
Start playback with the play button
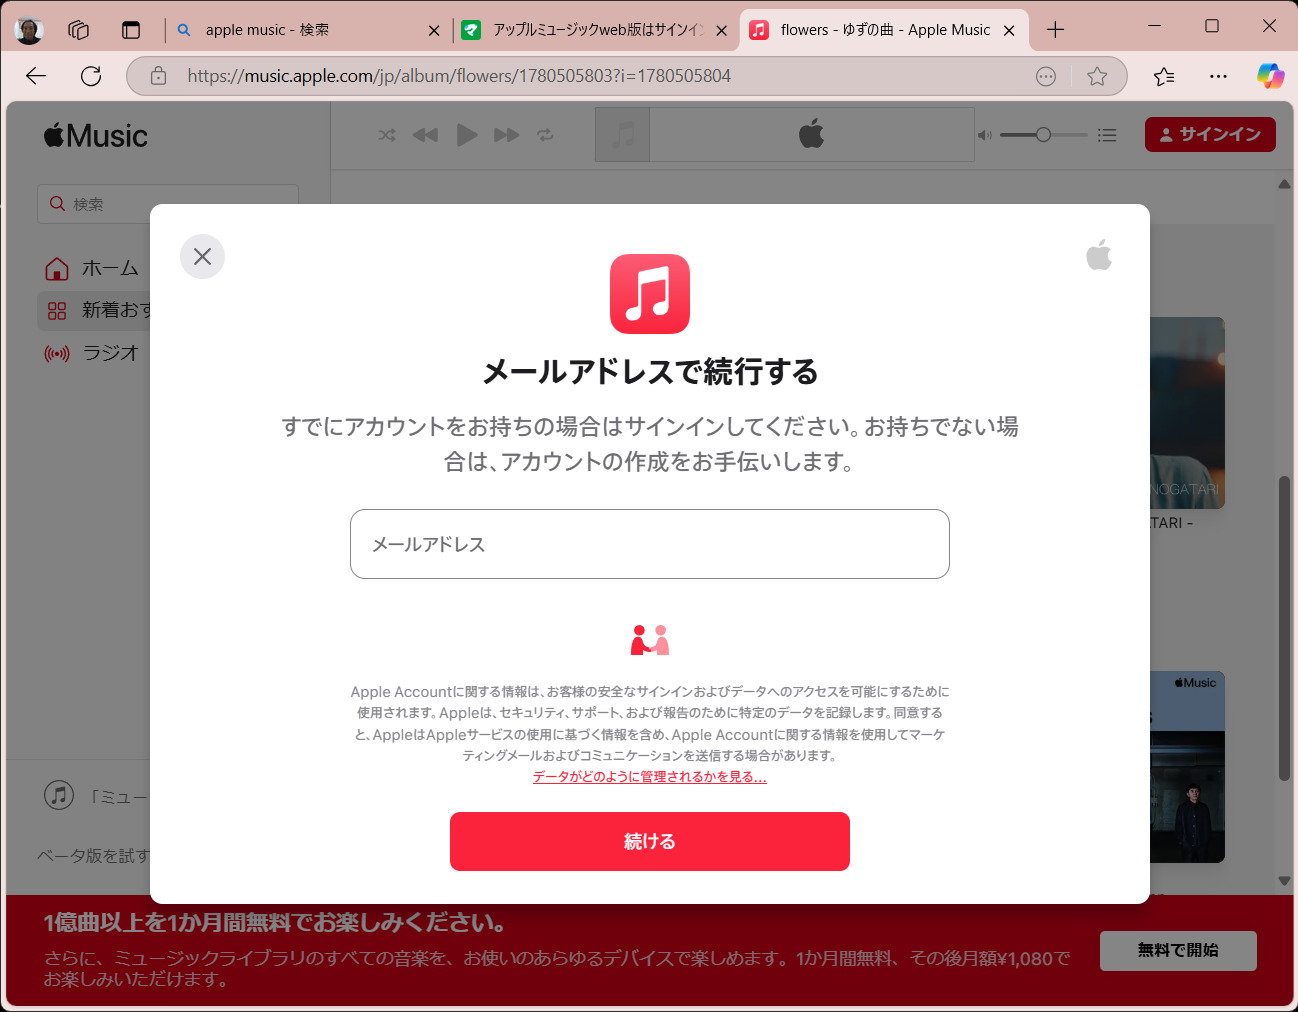466,135
